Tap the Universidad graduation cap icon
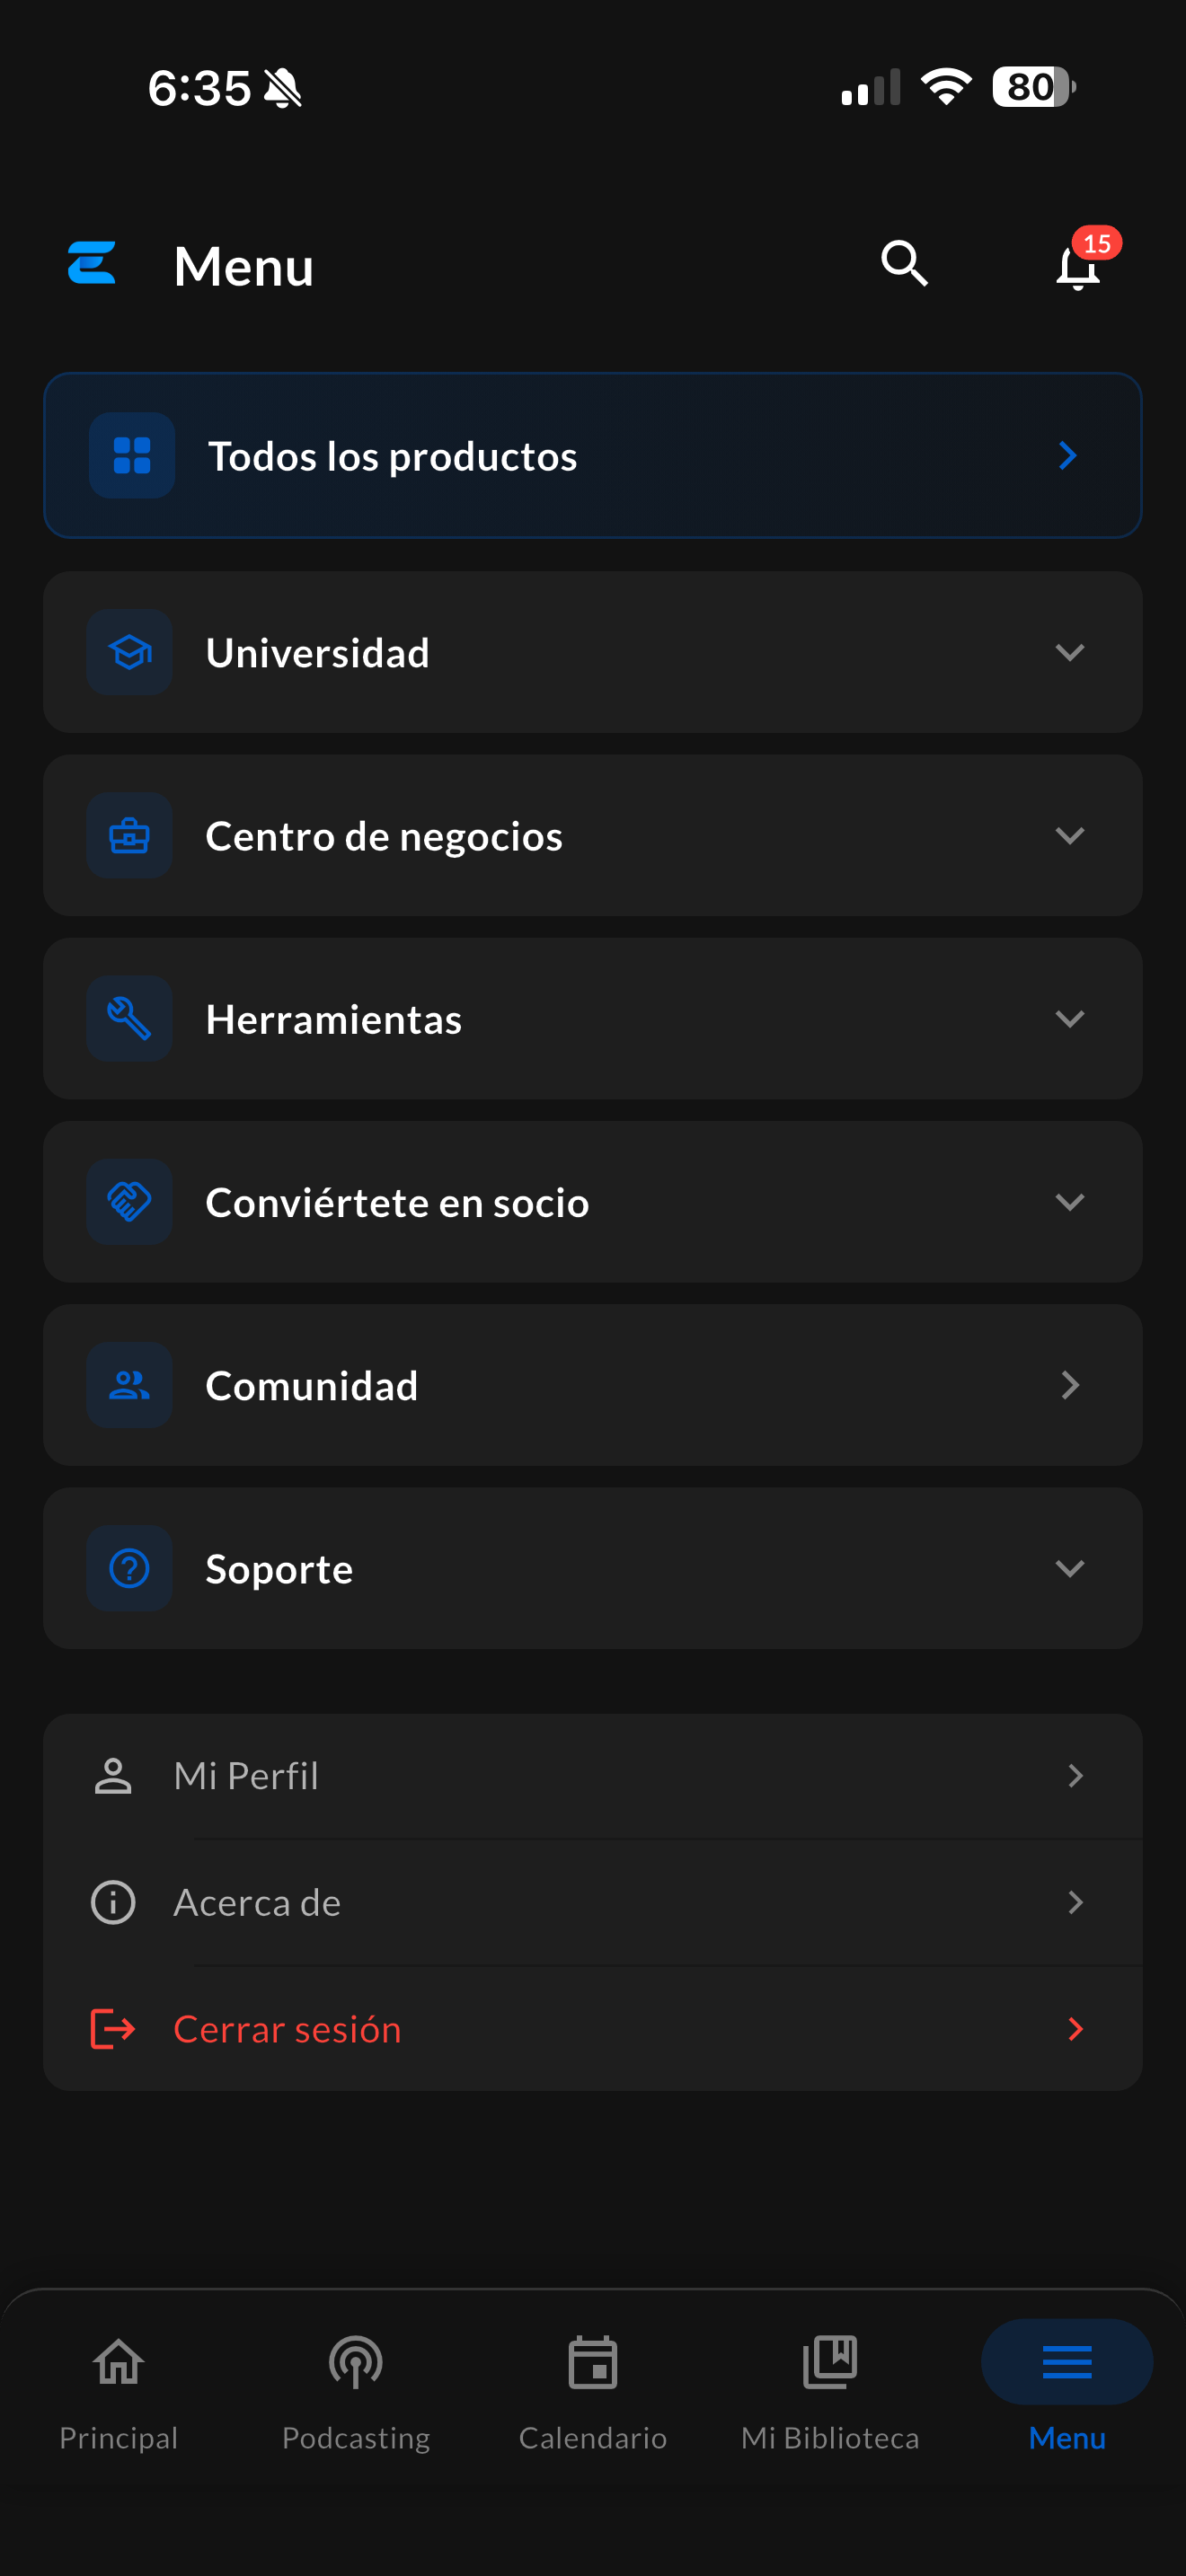 [129, 652]
